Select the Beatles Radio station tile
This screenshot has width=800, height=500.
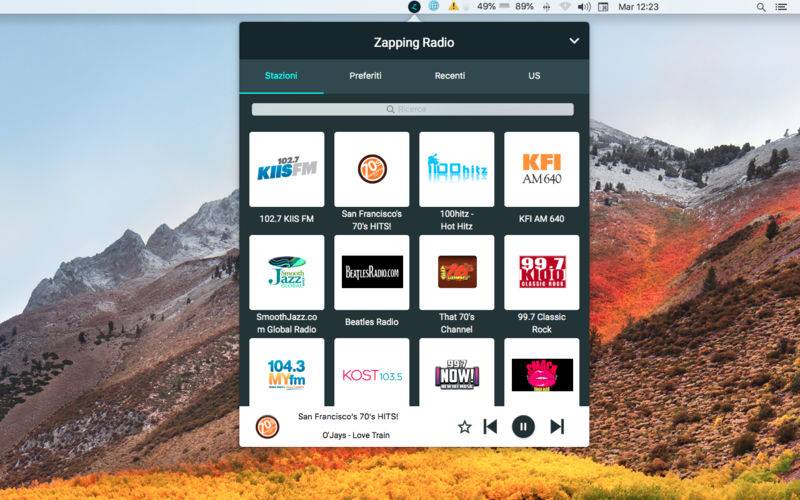[371, 272]
